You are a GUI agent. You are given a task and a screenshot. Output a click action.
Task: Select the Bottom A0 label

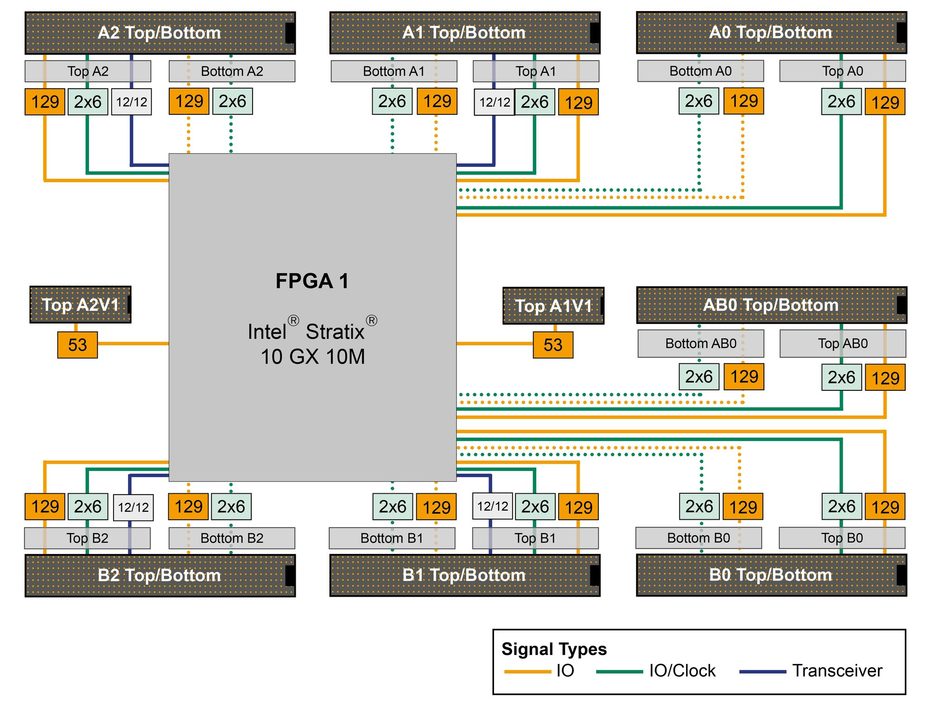pyautogui.click(x=701, y=72)
